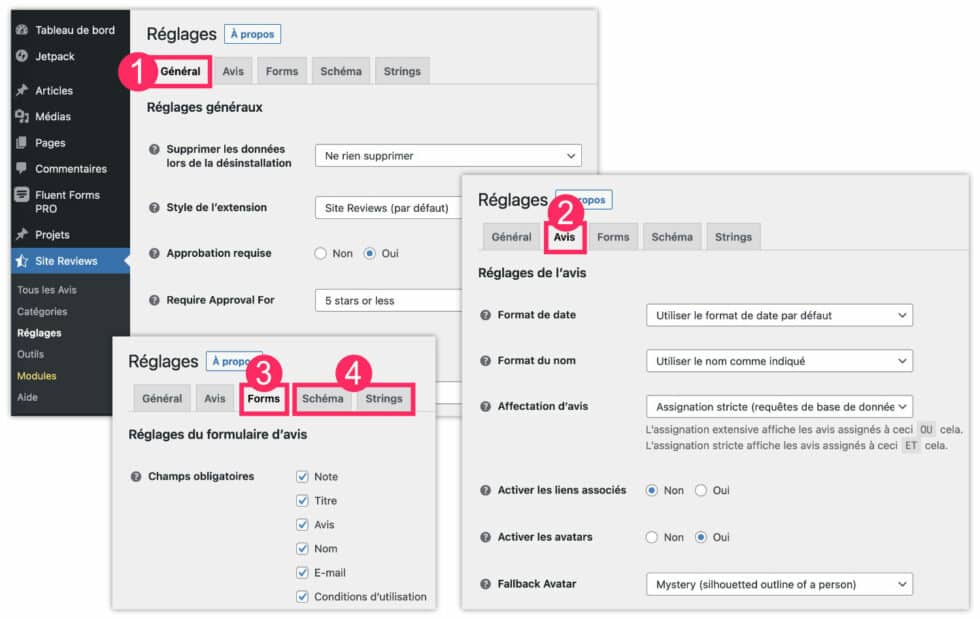Uncheck the Titre required field checkbox
This screenshot has height=621, width=980.
(303, 500)
